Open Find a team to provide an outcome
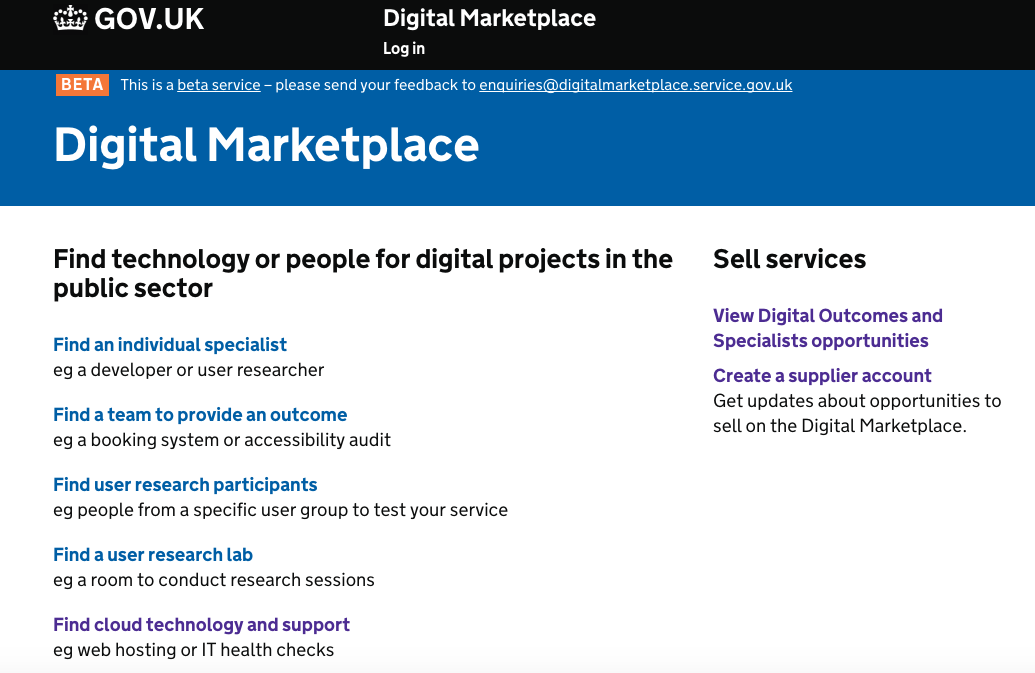 pyautogui.click(x=200, y=414)
